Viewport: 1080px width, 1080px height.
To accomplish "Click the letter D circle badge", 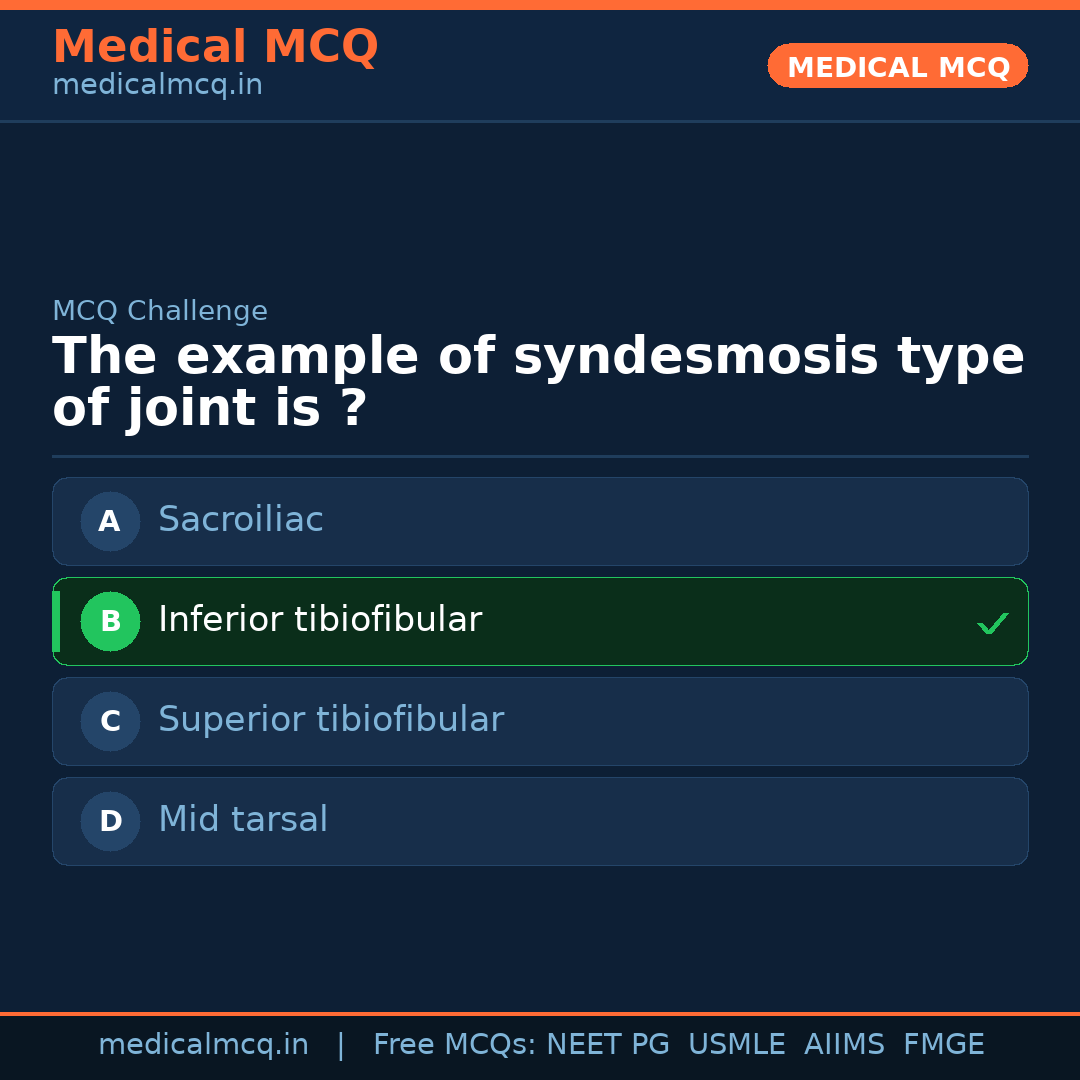I will click(110, 821).
